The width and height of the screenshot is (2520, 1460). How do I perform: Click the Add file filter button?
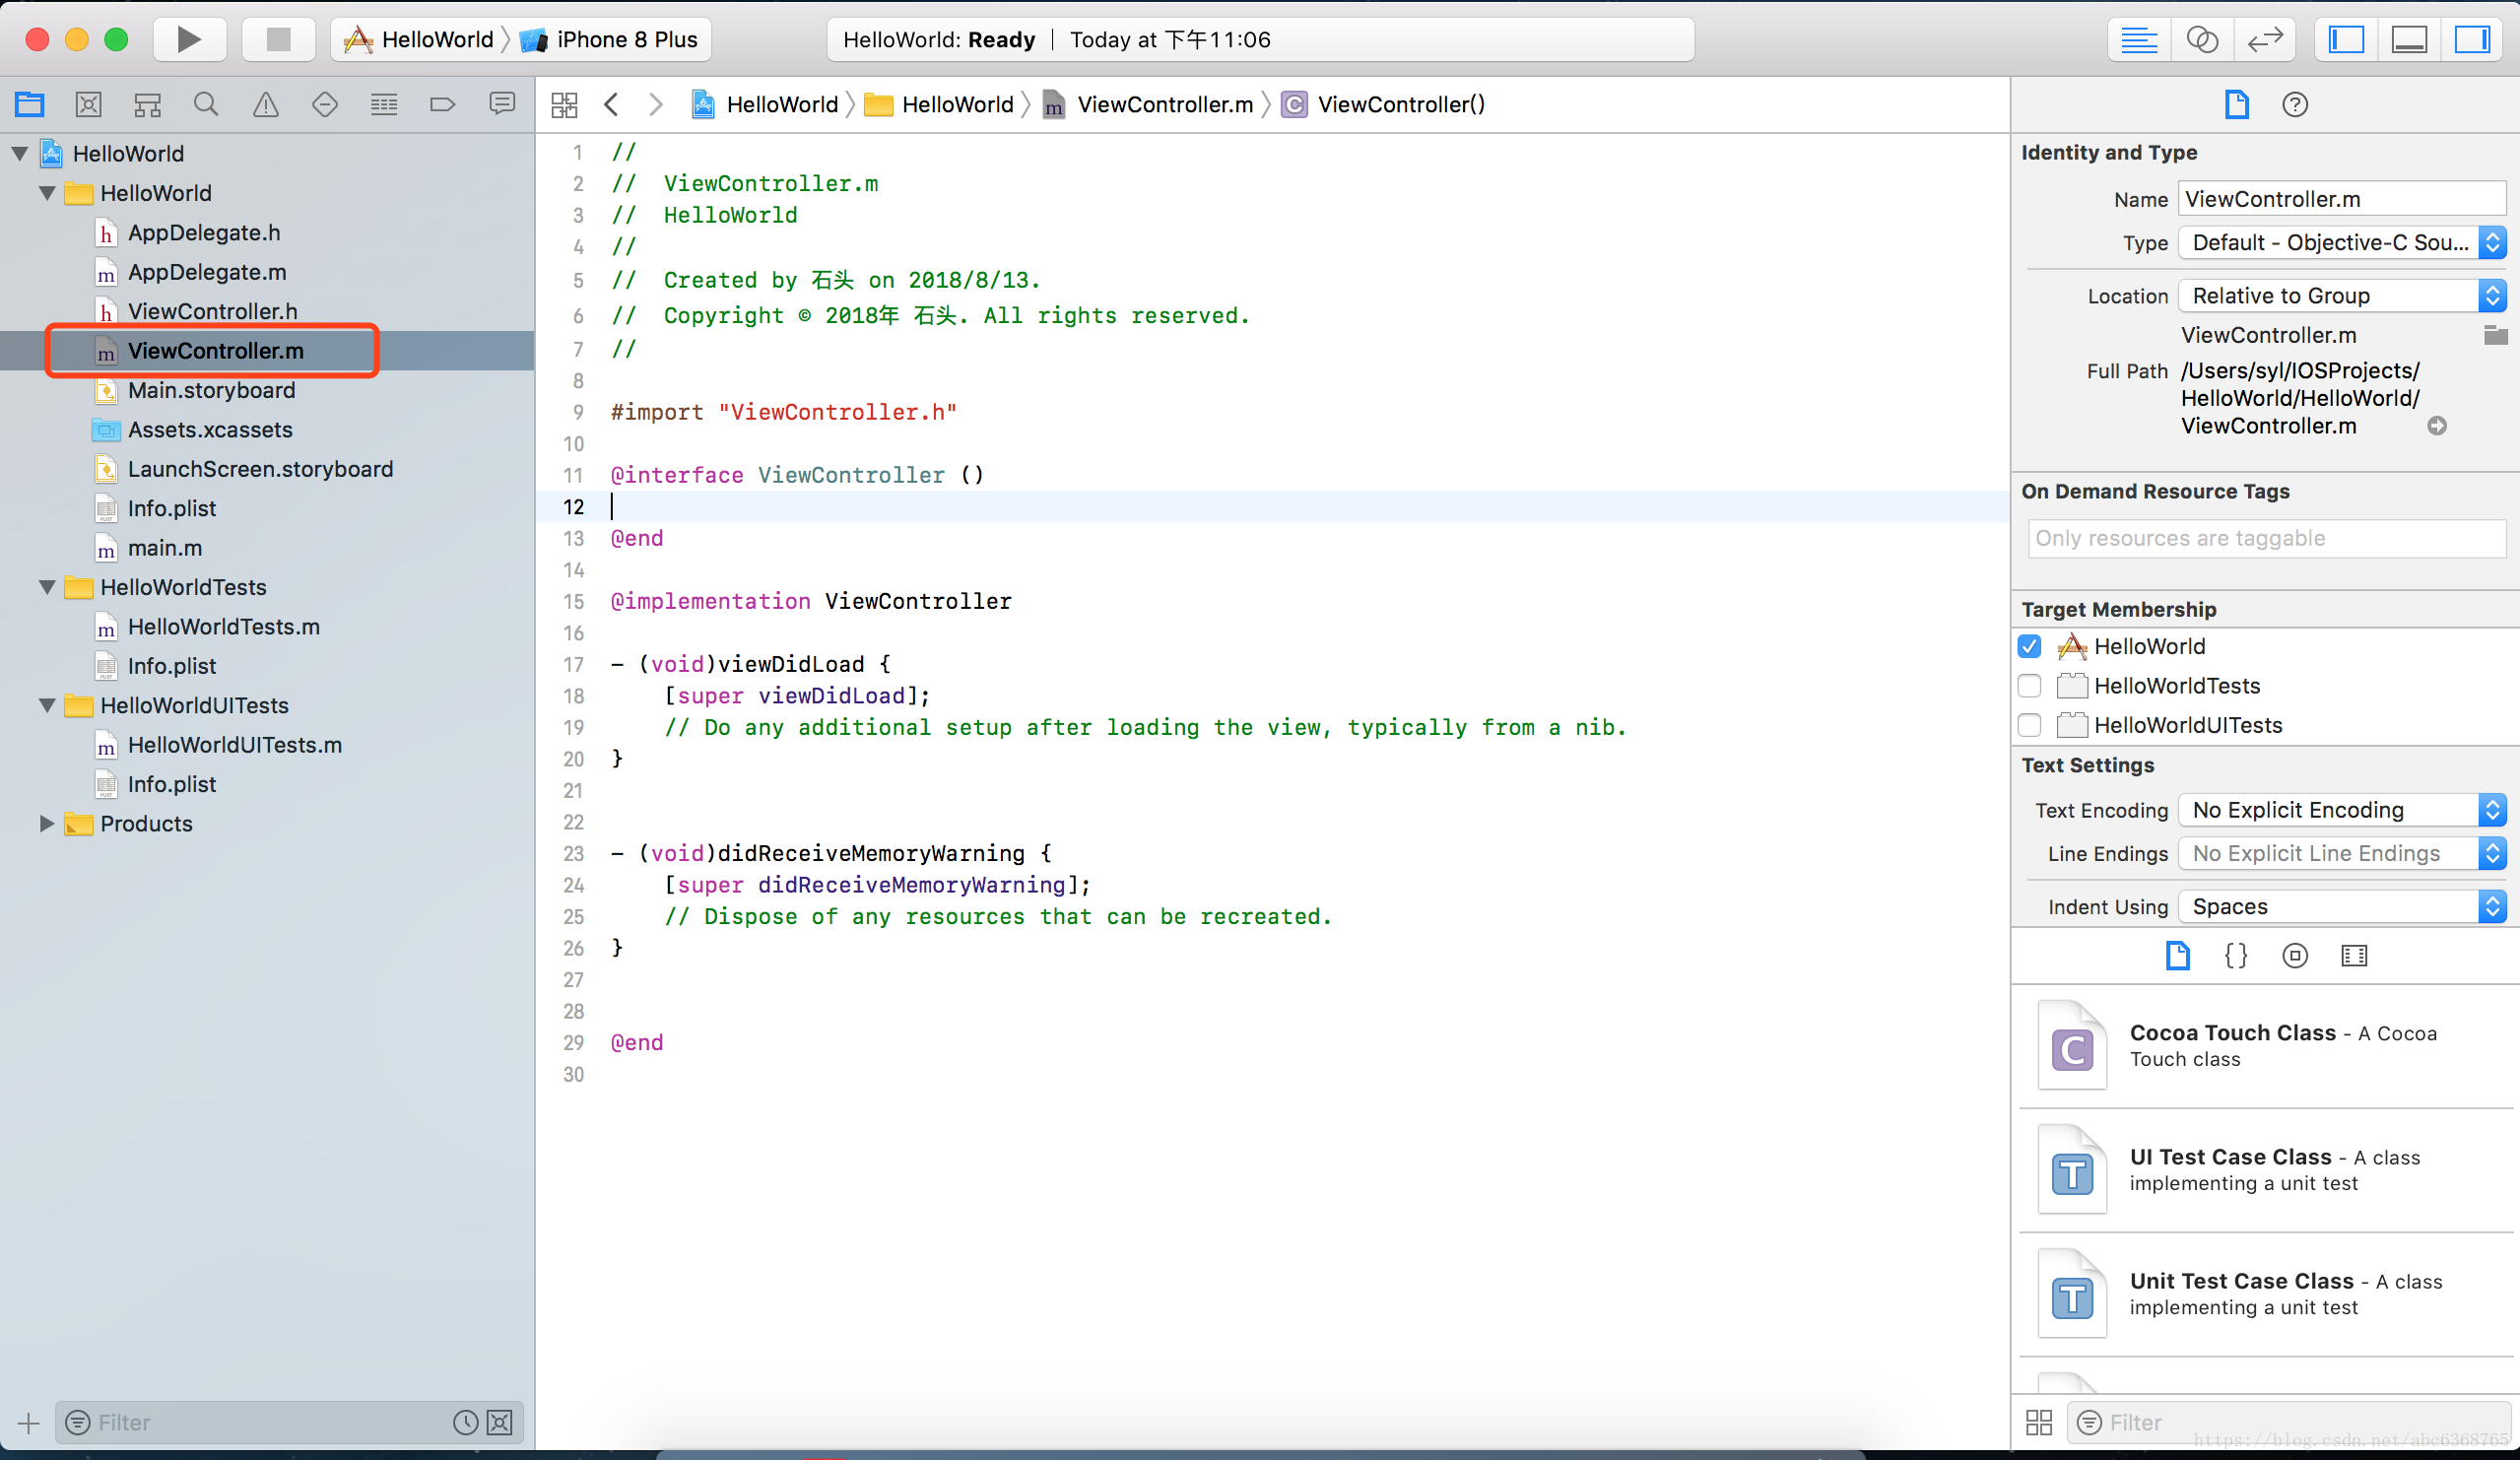(26, 1422)
